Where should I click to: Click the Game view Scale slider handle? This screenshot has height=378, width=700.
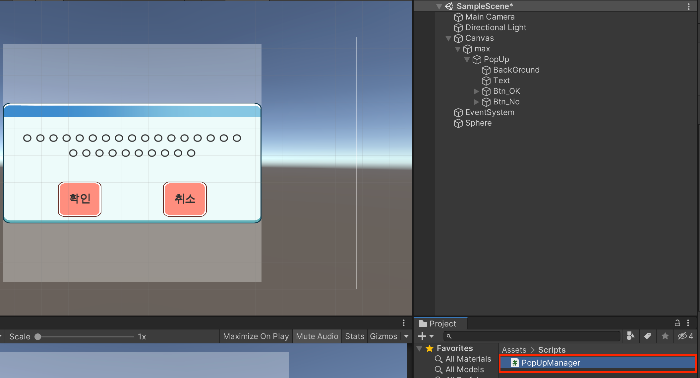[38, 337]
